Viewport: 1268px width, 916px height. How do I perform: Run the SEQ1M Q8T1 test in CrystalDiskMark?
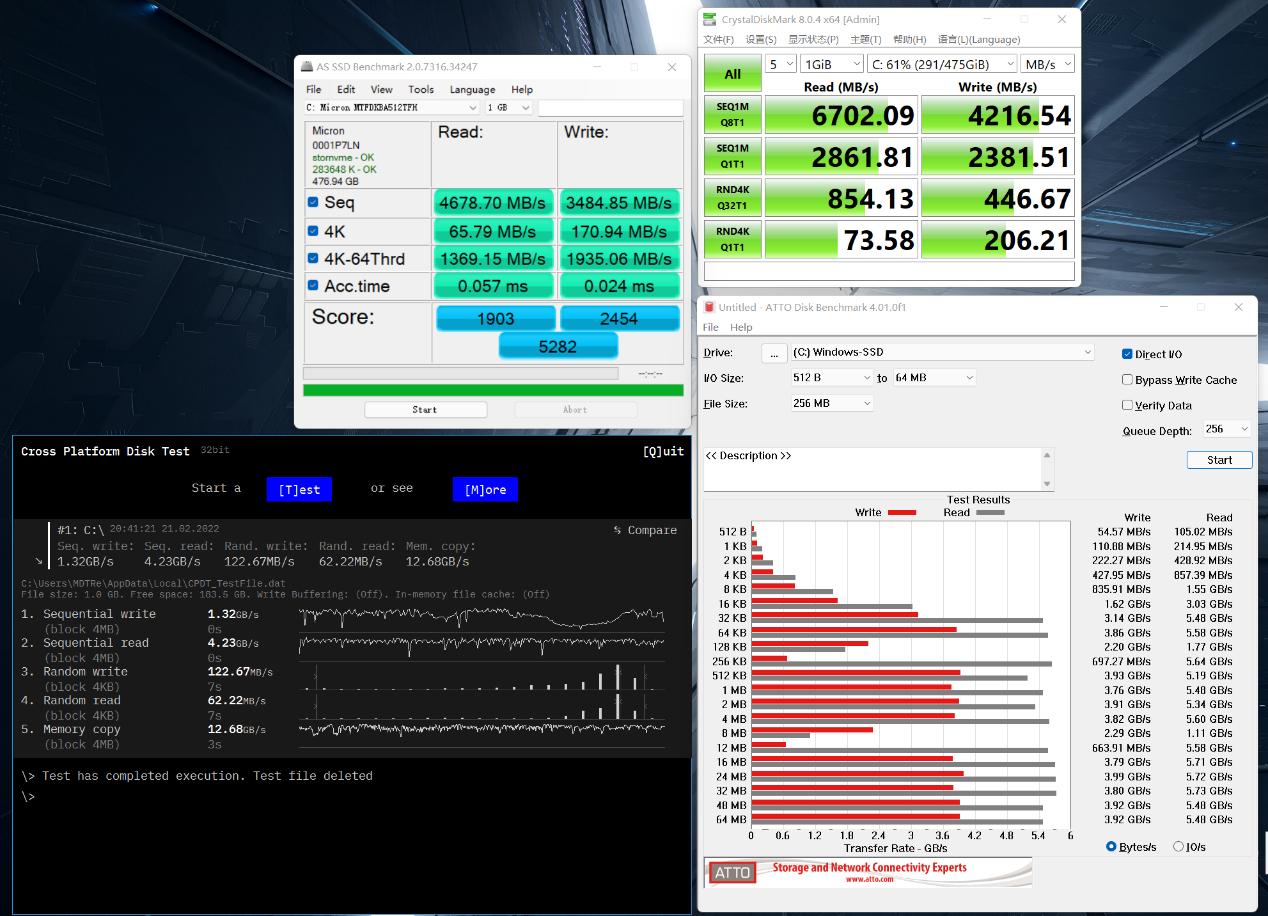click(x=732, y=115)
